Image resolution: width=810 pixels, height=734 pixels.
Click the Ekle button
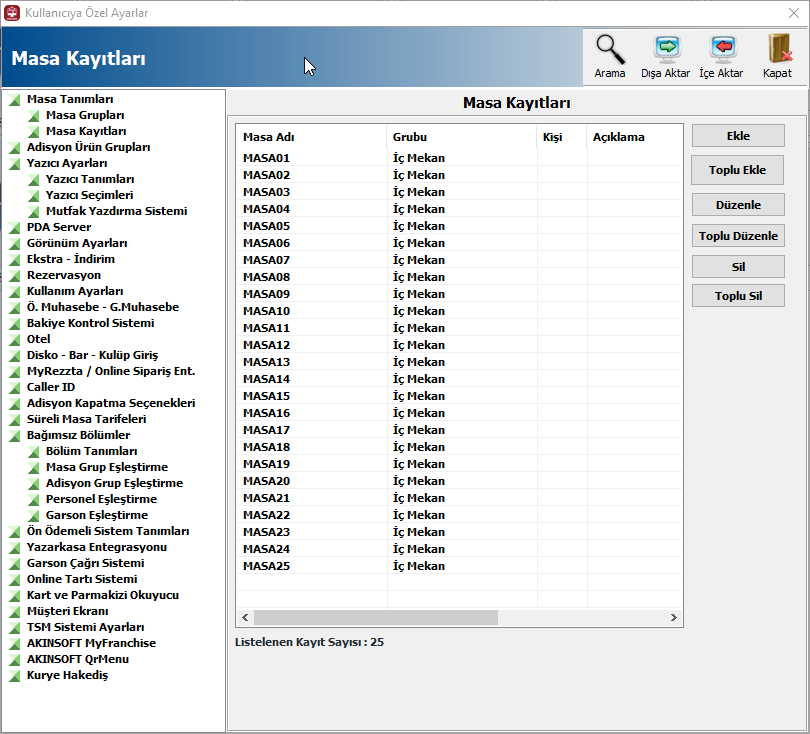coord(738,136)
